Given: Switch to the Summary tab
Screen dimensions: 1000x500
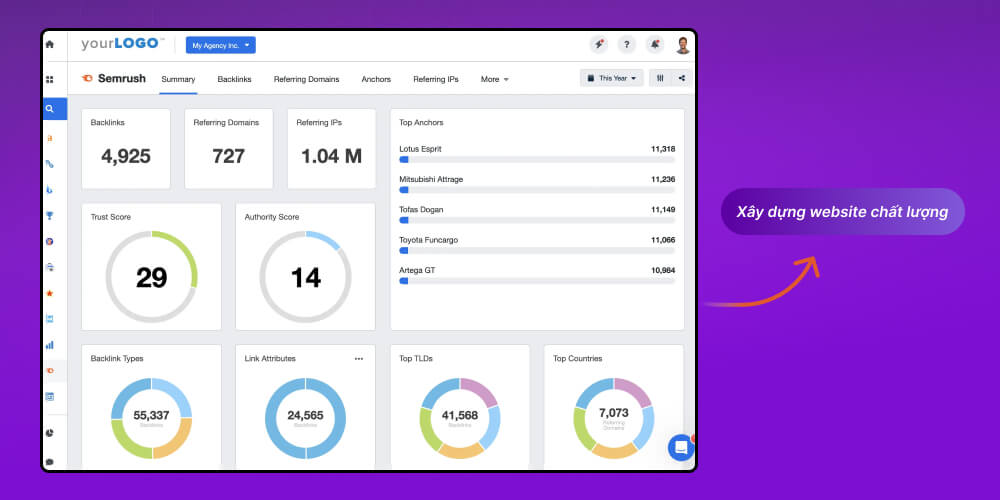Looking at the screenshot, I should tap(178, 80).
